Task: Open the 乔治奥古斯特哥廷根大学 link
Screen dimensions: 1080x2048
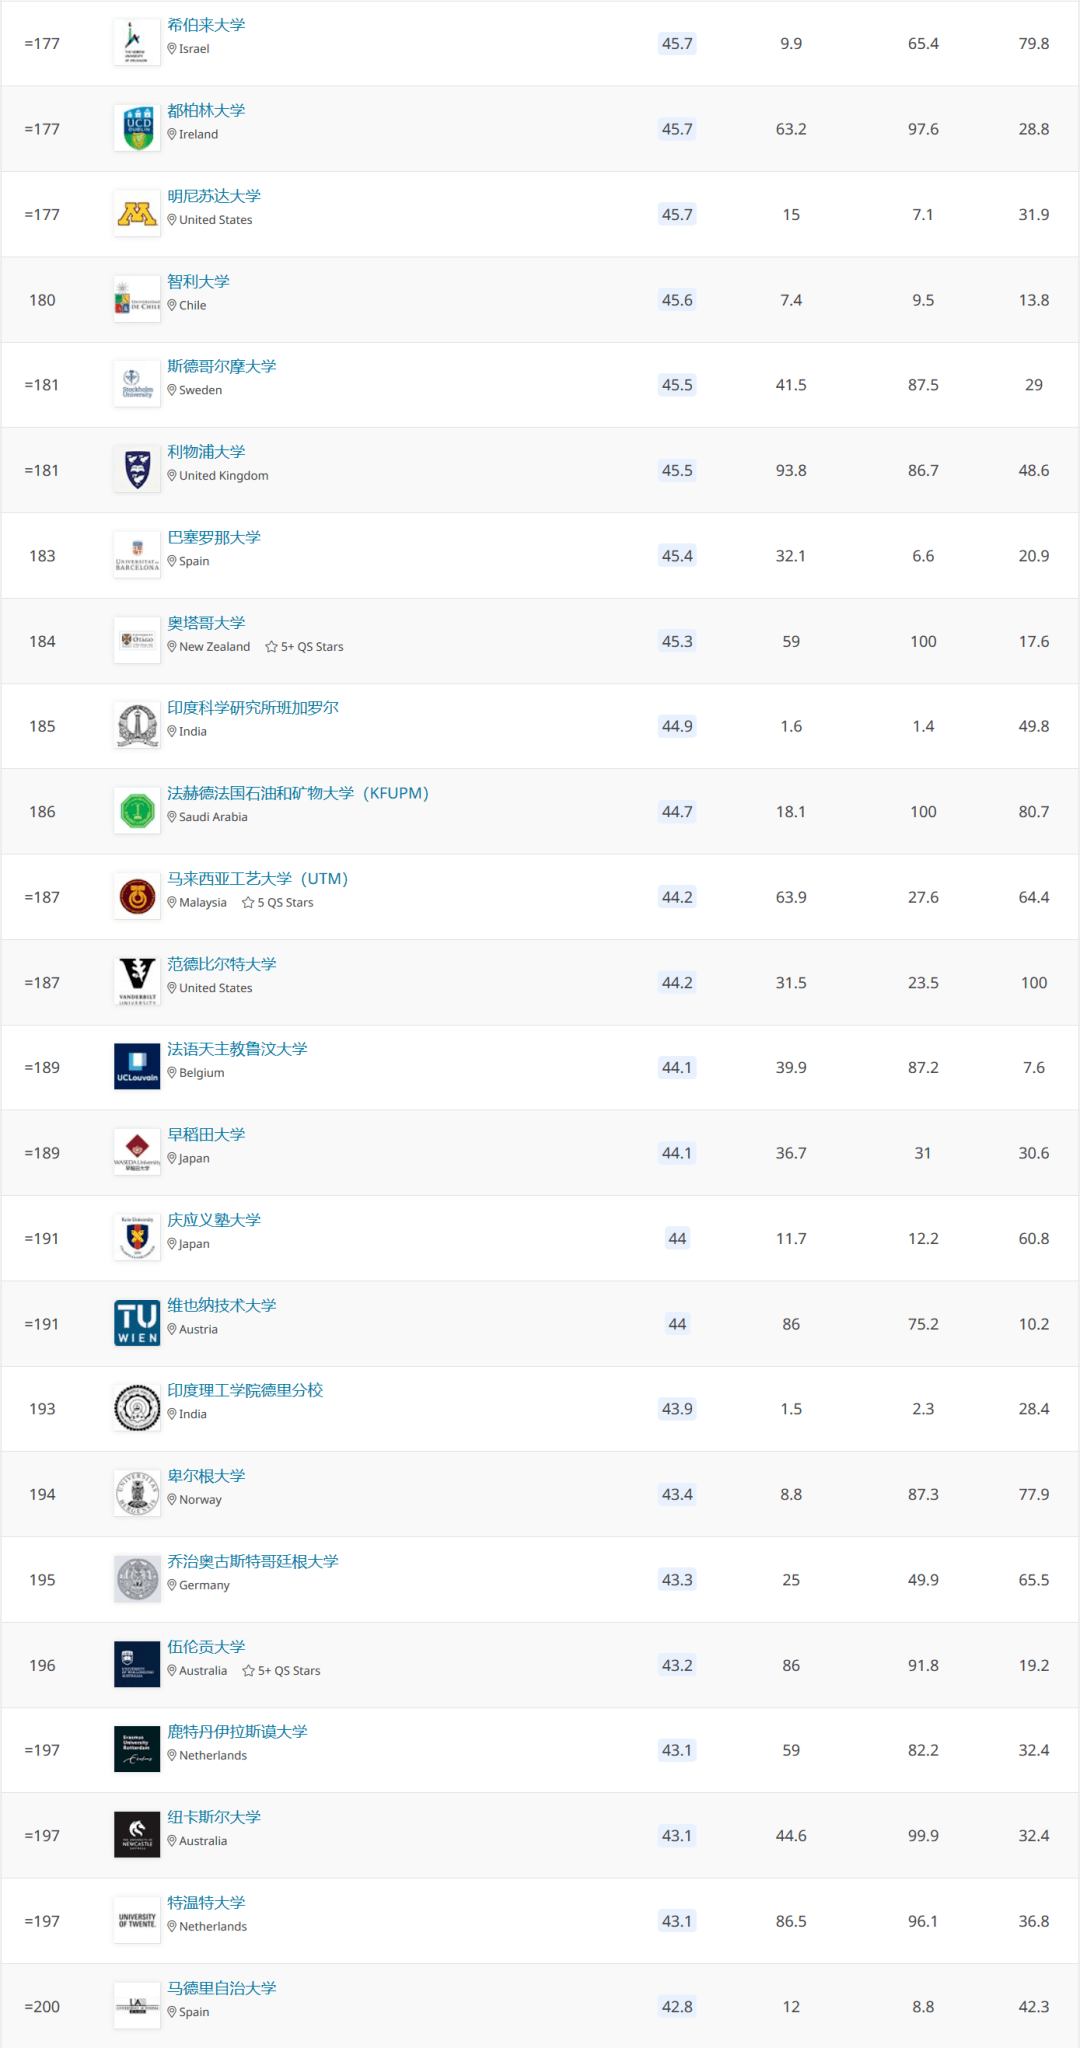Action: [253, 1561]
